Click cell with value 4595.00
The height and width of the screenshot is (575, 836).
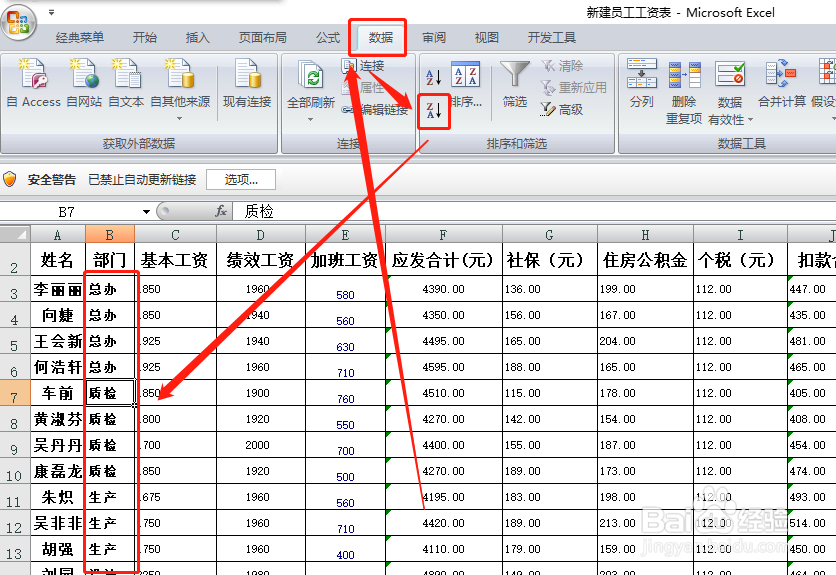tap(444, 368)
